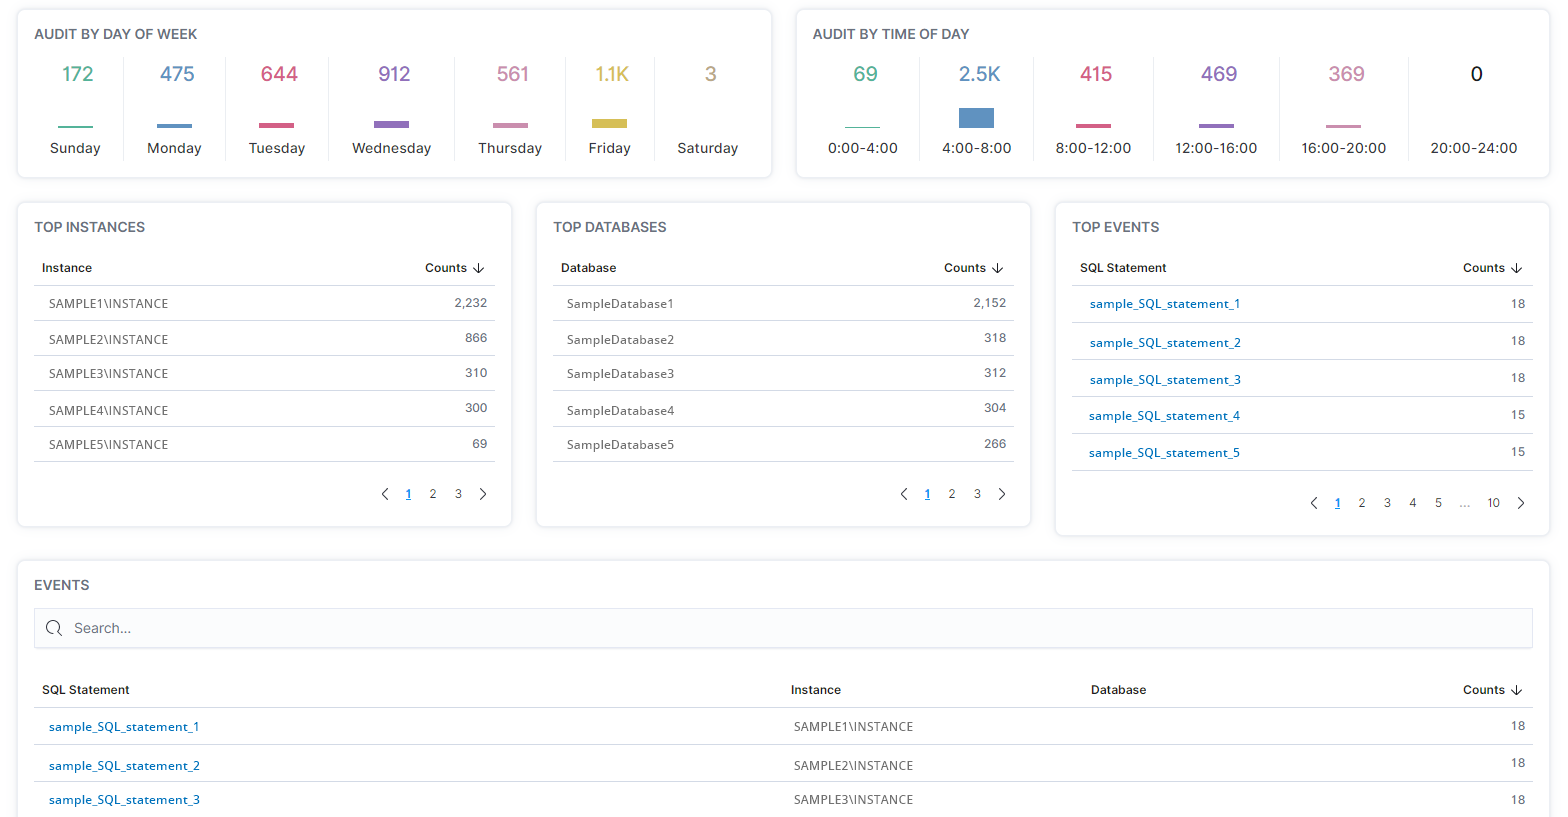Screen dimensions: 1568x817
Task: Sort Top Events by Counts column
Action: 1492,268
